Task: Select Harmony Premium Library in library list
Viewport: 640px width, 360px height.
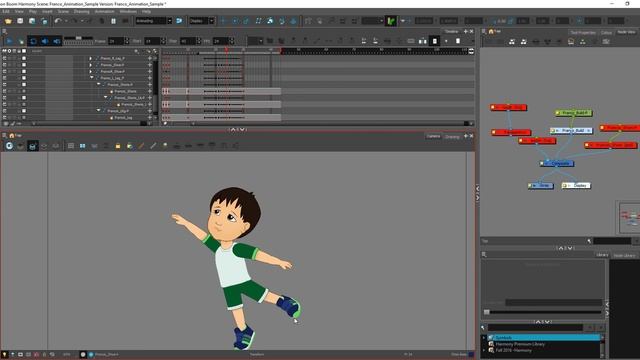Action: click(520, 344)
